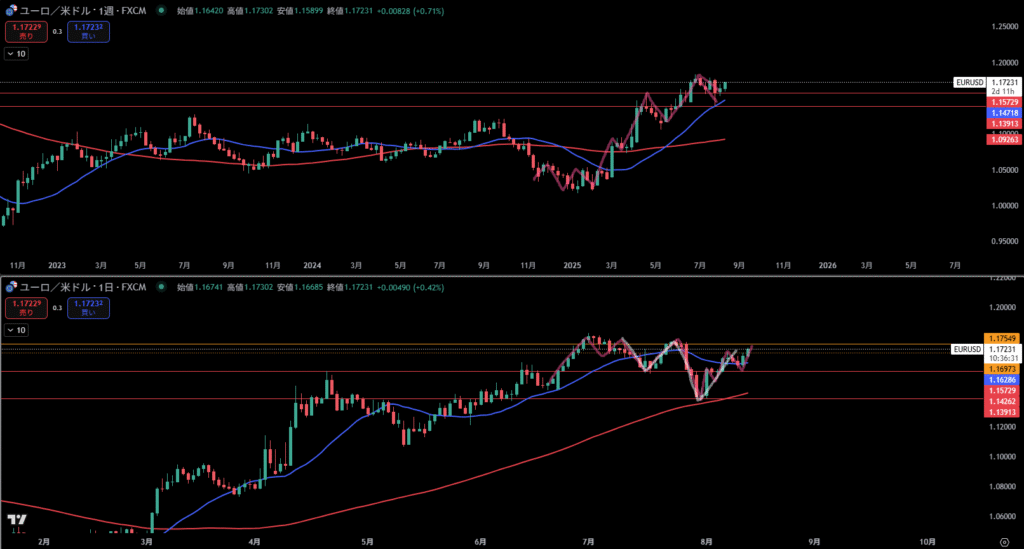Click the sell button 1.17229 on daily chart
The height and width of the screenshot is (549, 1024).
[x=26, y=308]
